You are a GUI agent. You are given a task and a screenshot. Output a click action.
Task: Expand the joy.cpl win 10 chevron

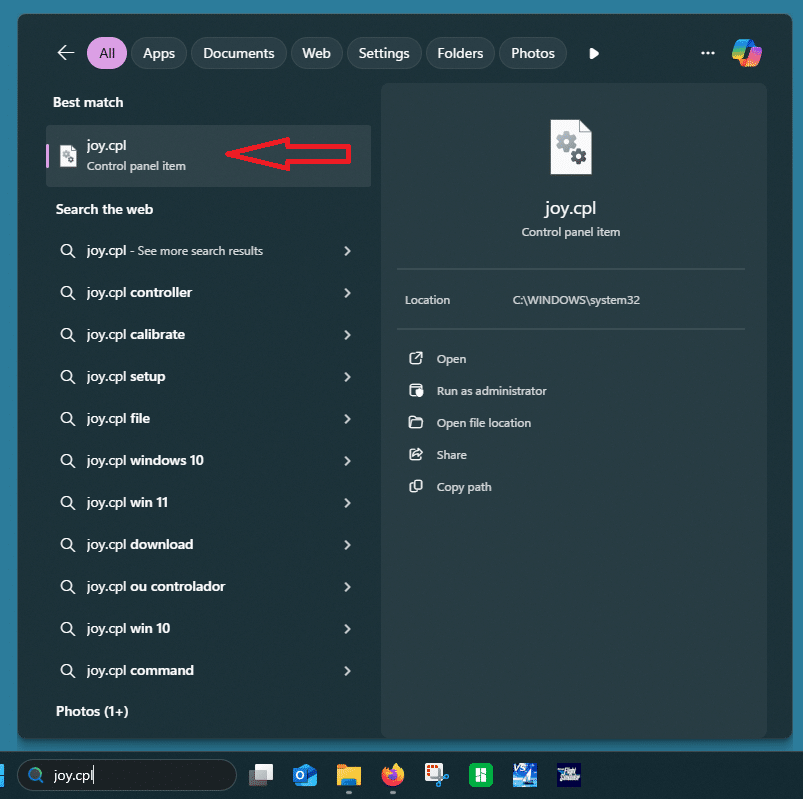coord(347,629)
